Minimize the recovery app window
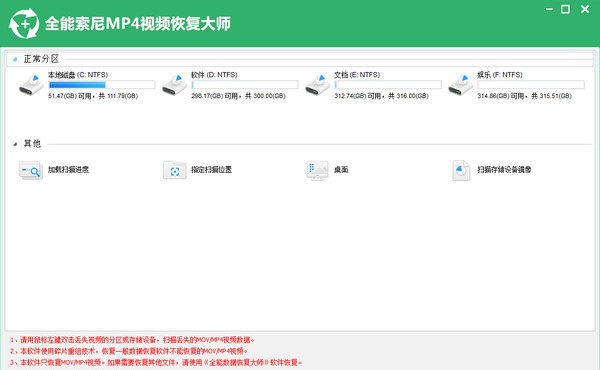Image resolution: width=600 pixels, height=370 pixels. pos(550,9)
